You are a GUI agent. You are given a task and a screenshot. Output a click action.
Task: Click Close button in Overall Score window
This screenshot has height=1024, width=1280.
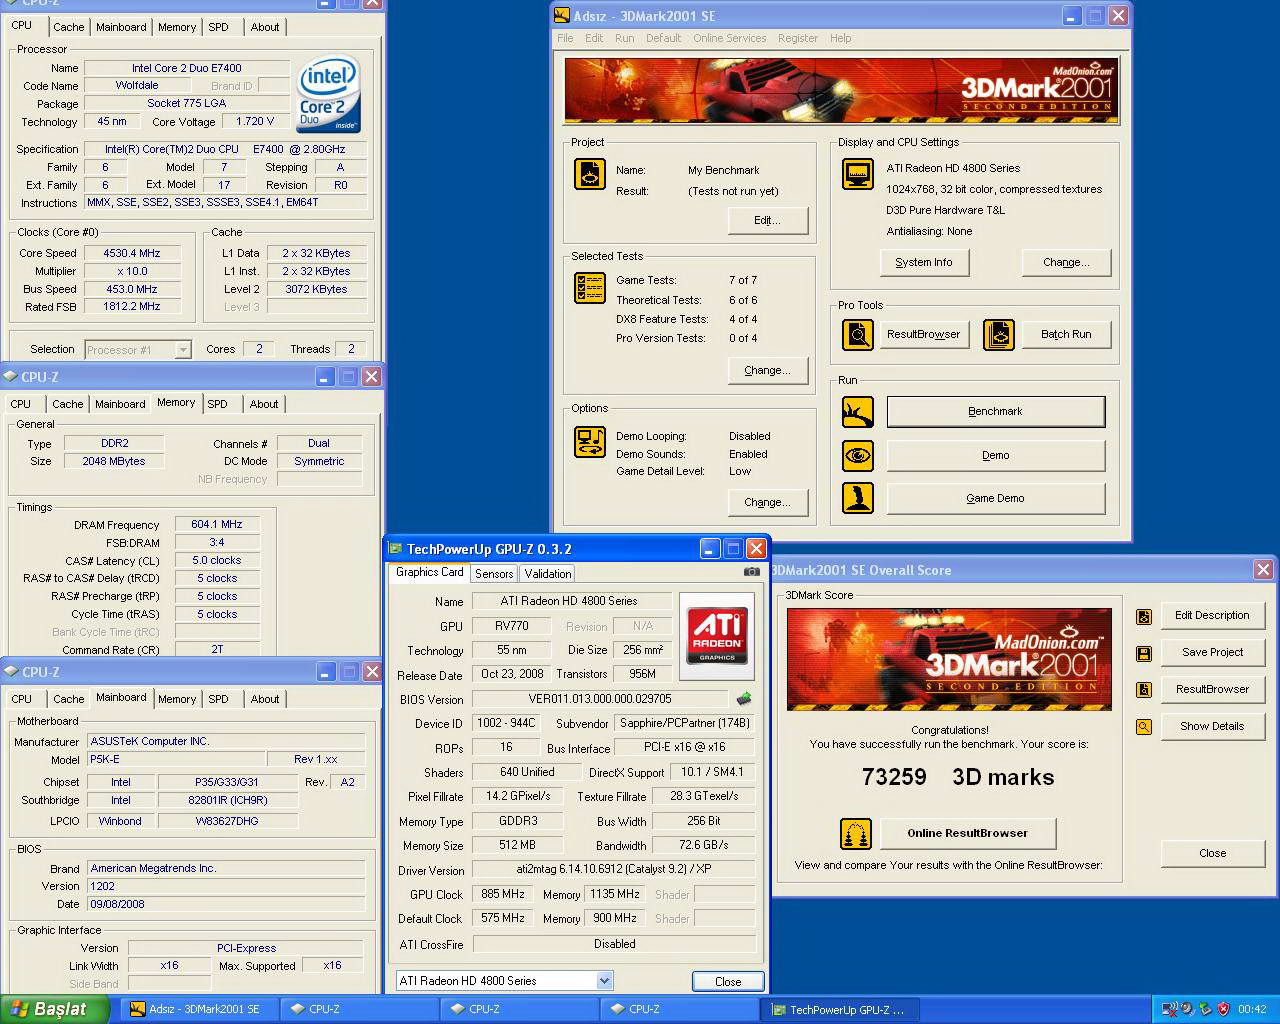pos(1212,853)
